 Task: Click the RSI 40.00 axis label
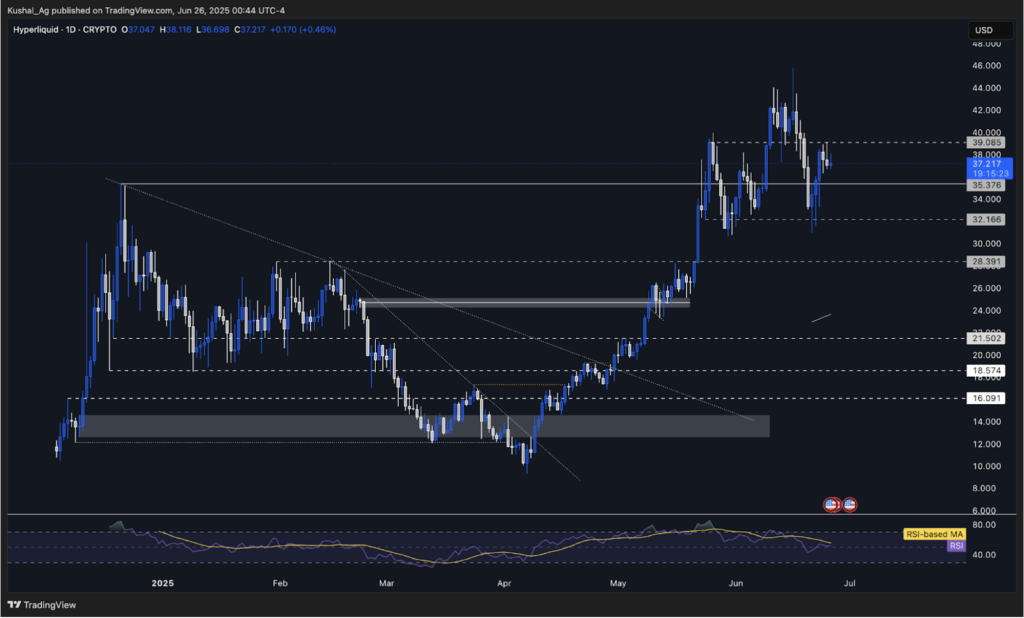(984, 555)
